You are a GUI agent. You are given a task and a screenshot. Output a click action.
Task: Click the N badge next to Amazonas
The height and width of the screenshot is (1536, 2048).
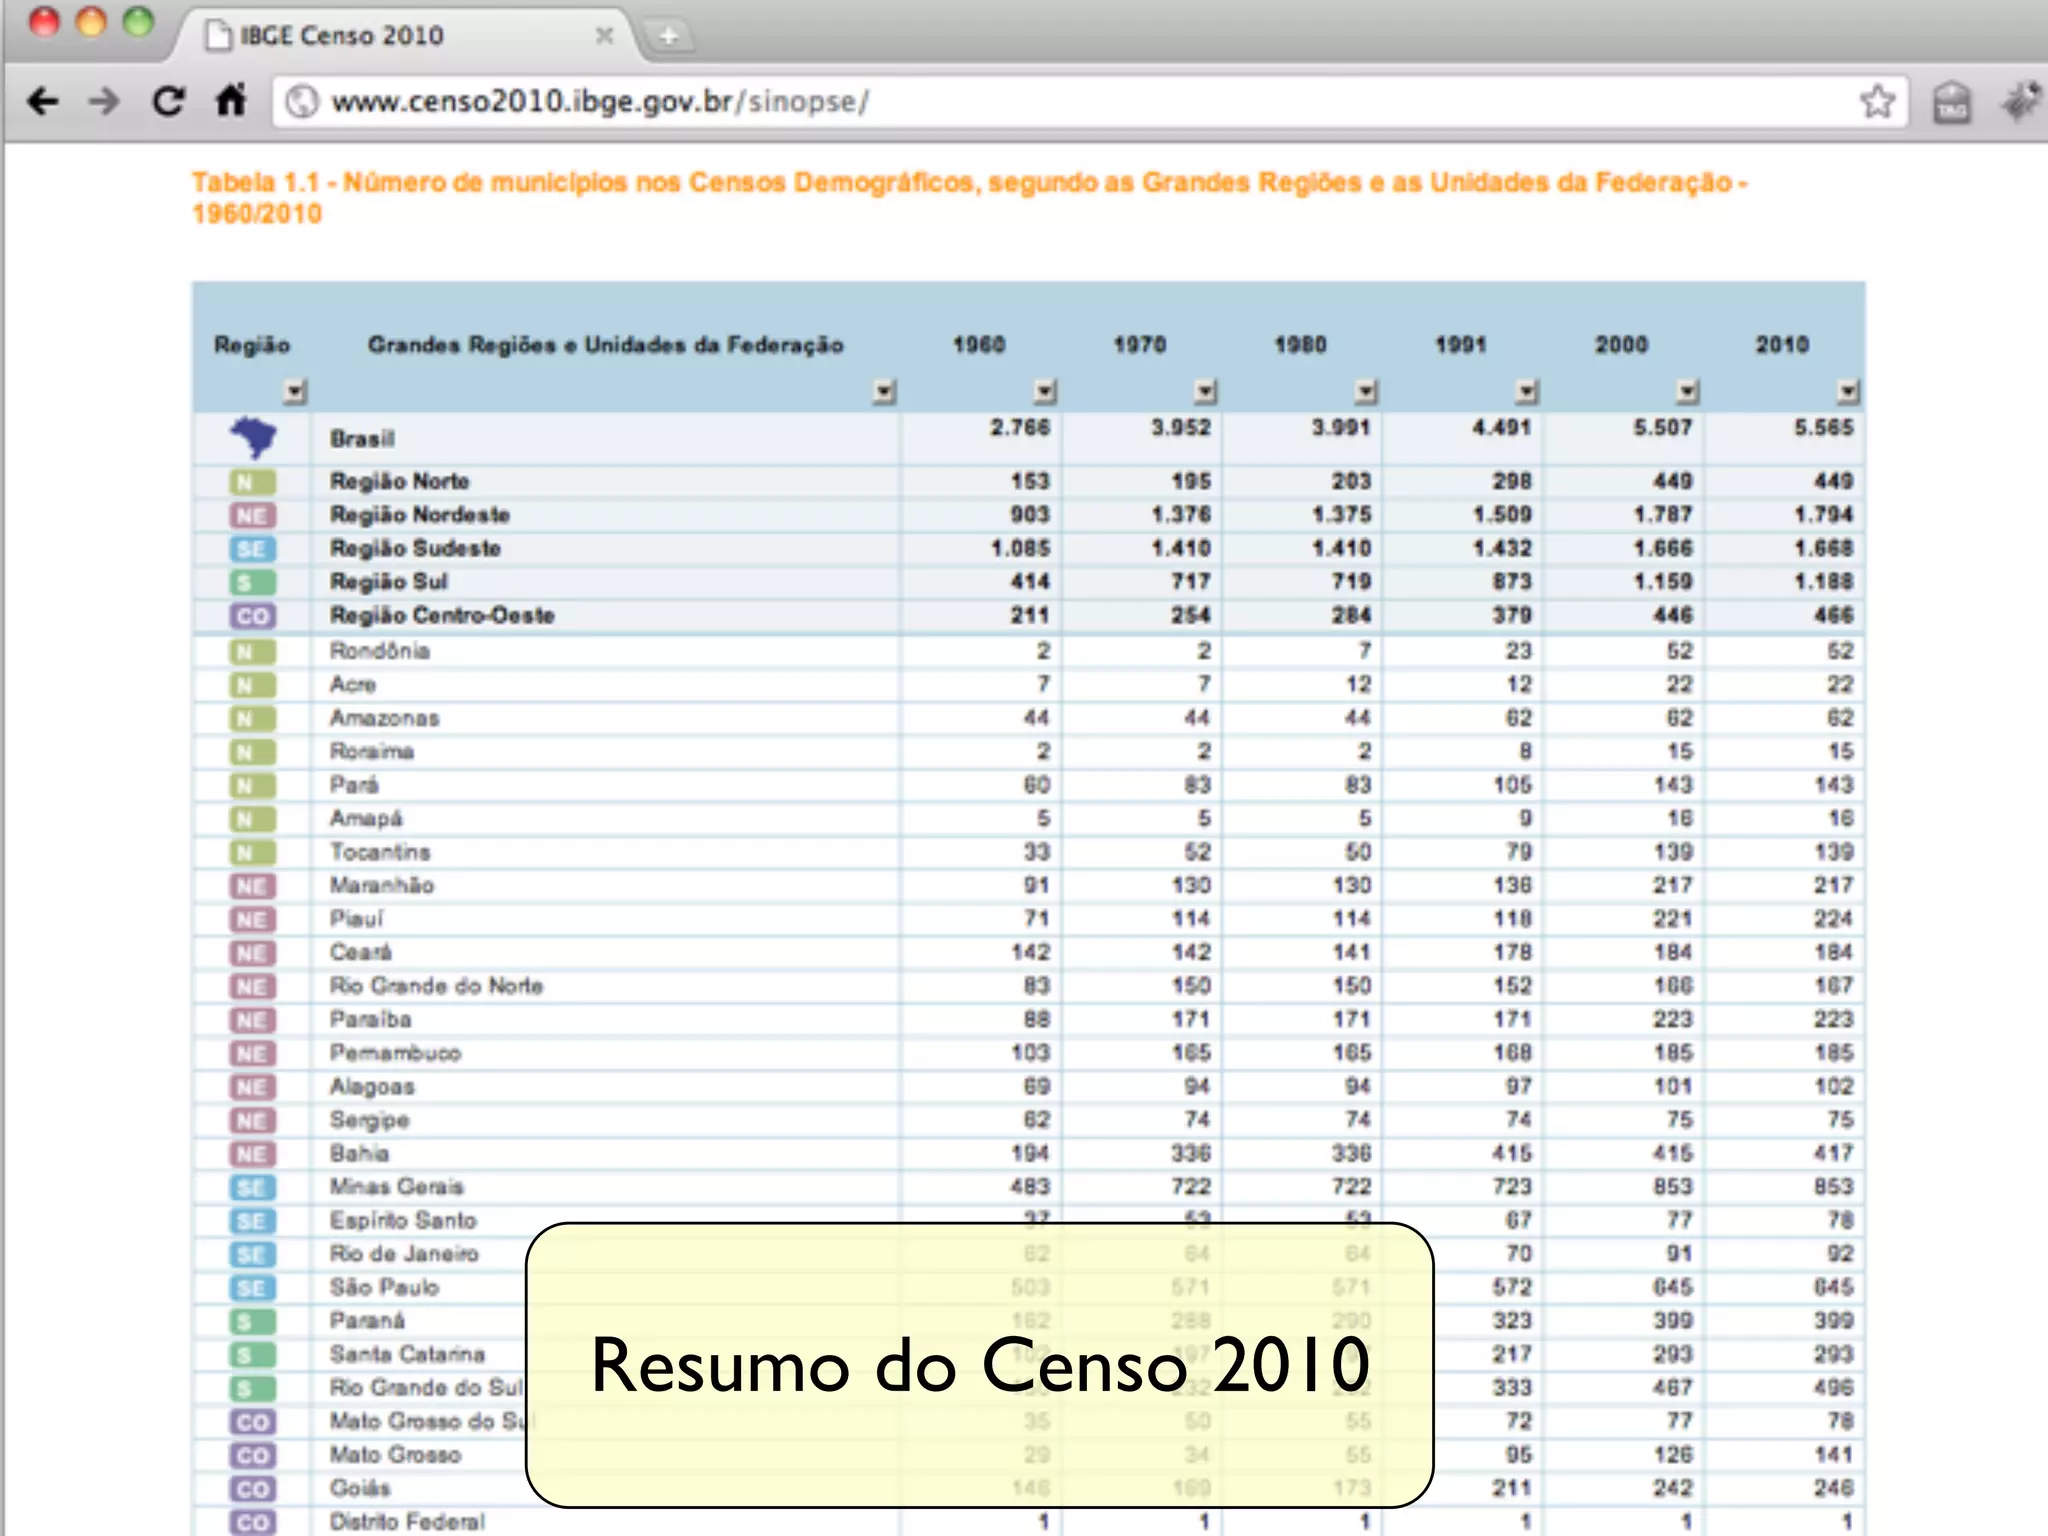coord(252,720)
